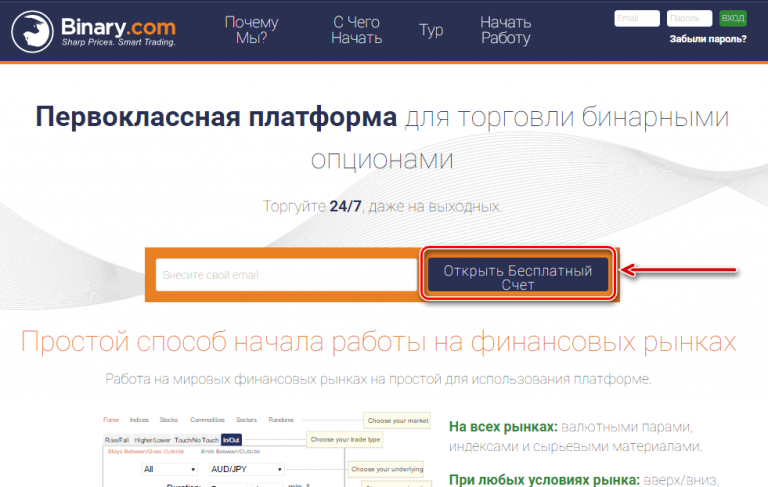Select the Randoms market tab in preview
Image resolution: width=768 pixels, height=487 pixels.
[x=281, y=420]
